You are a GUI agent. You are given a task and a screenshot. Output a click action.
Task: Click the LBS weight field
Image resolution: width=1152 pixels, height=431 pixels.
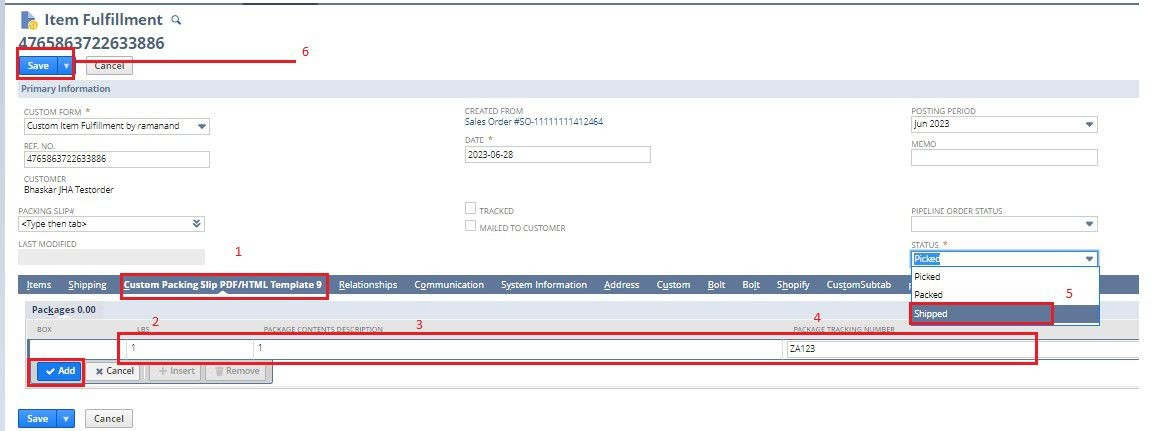[190, 349]
